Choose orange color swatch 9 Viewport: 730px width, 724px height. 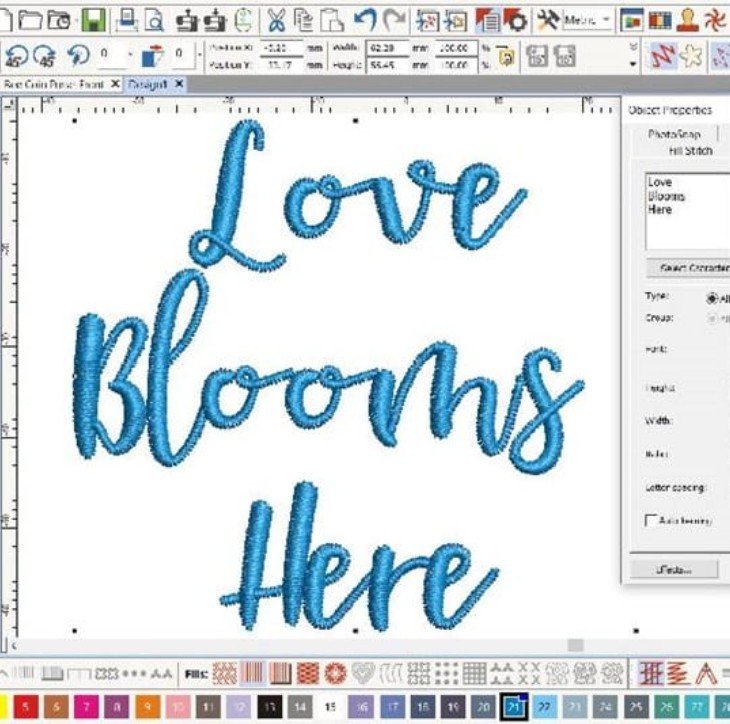(x=148, y=707)
